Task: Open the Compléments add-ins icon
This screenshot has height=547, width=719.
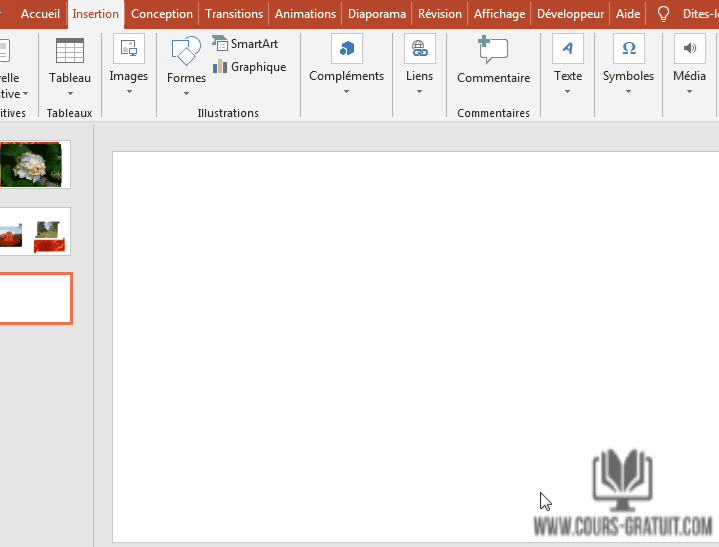Action: [x=347, y=48]
